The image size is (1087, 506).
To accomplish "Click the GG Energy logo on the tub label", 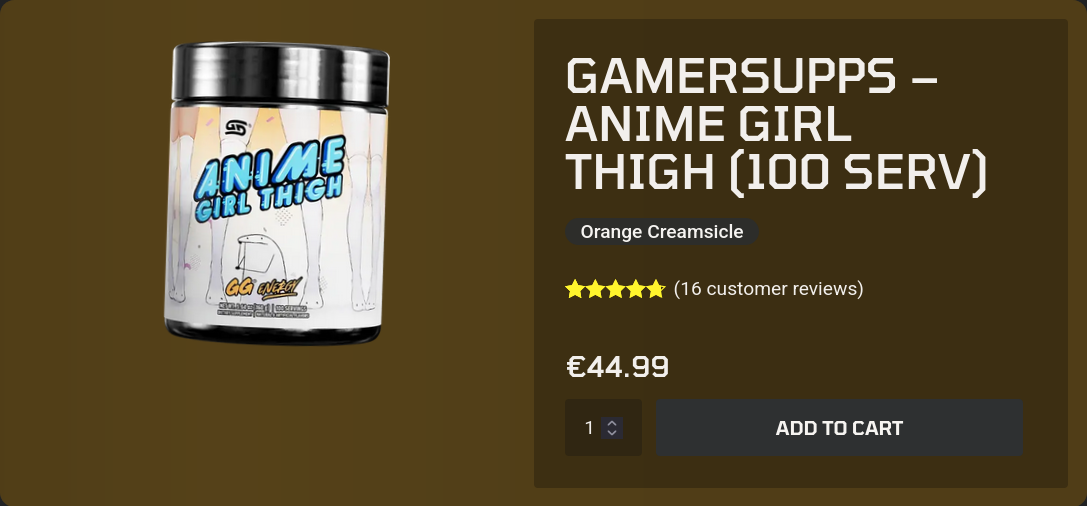I will tap(263, 288).
